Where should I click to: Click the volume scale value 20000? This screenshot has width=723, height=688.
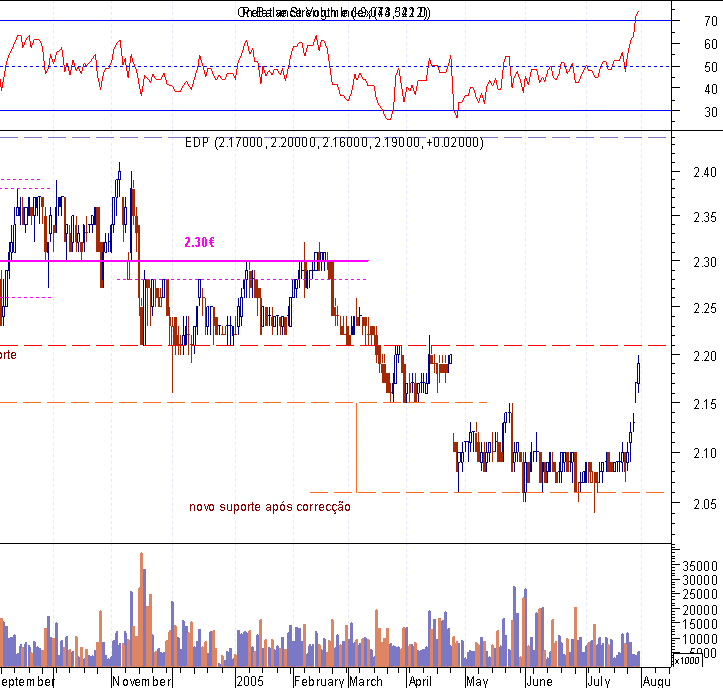coord(700,610)
